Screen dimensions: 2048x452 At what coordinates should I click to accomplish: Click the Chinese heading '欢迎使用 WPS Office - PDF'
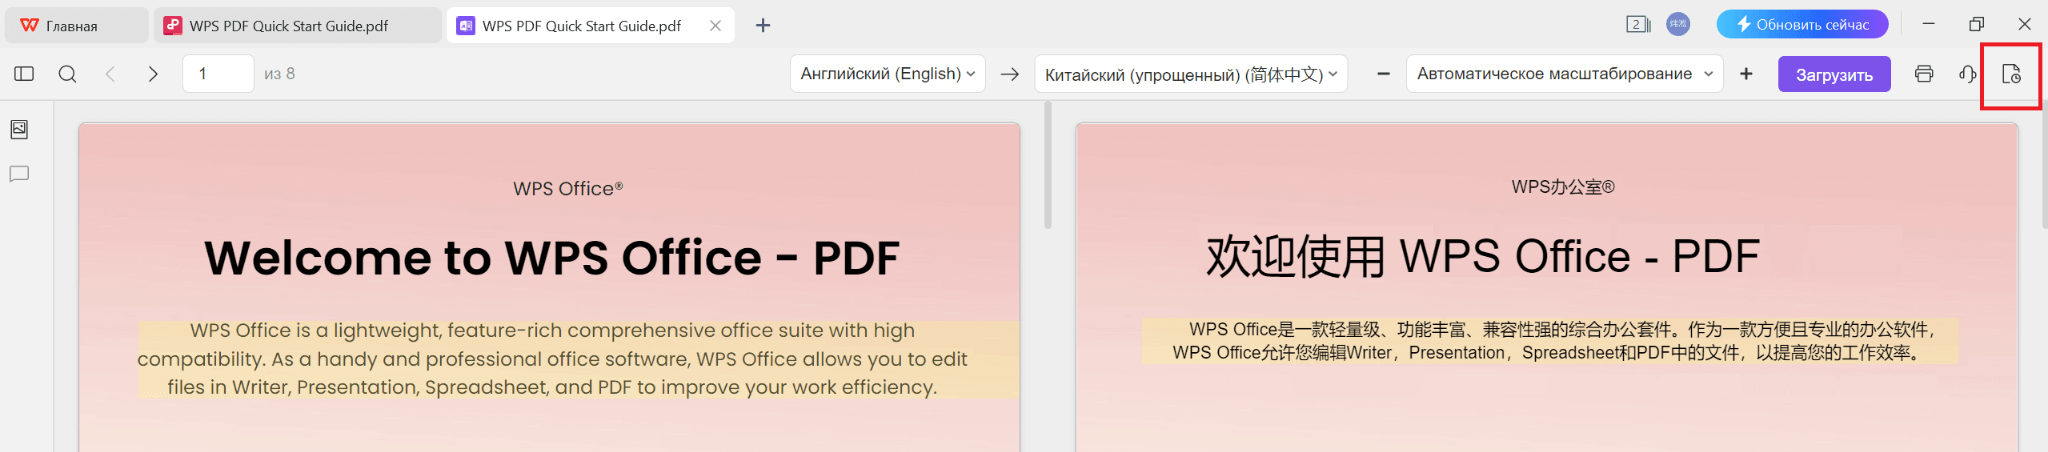coord(1482,257)
